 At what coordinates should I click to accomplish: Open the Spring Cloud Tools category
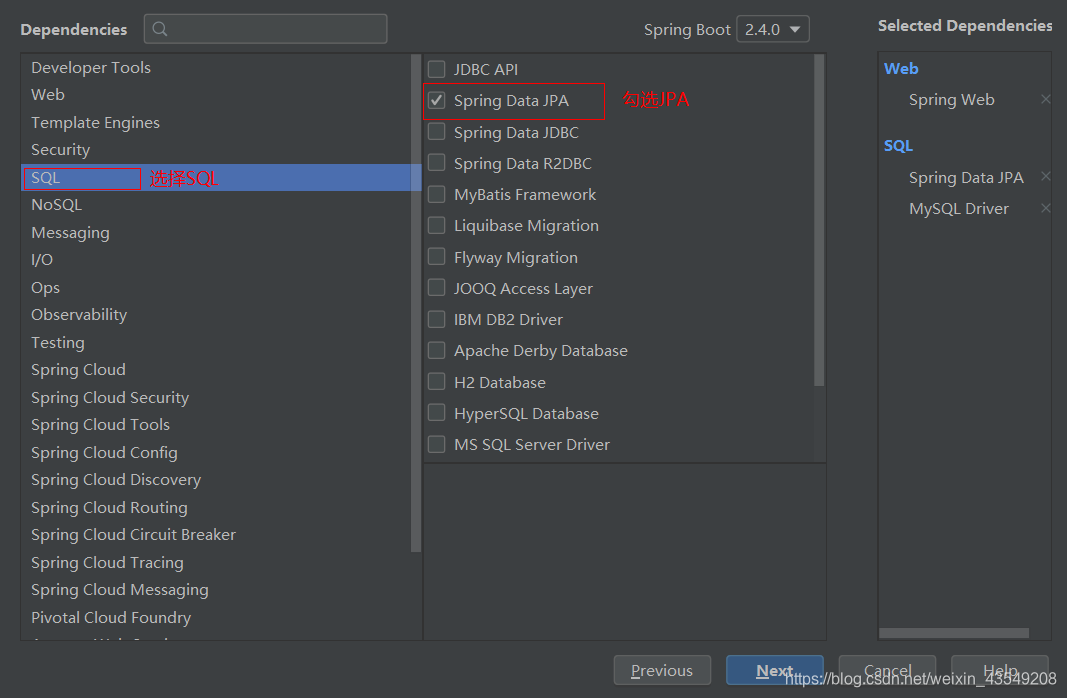pyautogui.click(x=216, y=425)
